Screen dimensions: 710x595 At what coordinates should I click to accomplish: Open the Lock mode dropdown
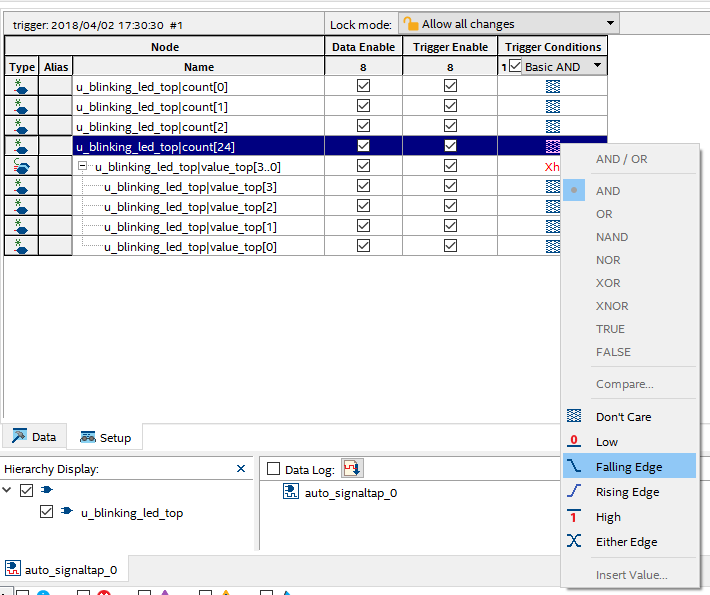pos(610,24)
